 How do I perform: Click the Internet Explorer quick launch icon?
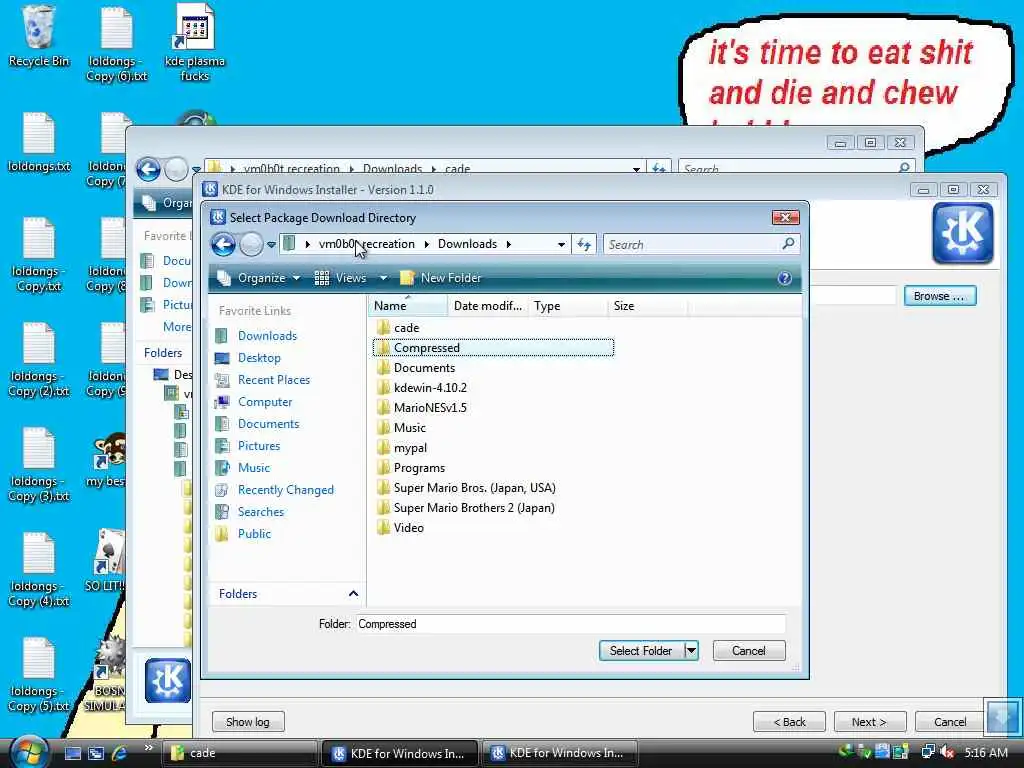120,753
